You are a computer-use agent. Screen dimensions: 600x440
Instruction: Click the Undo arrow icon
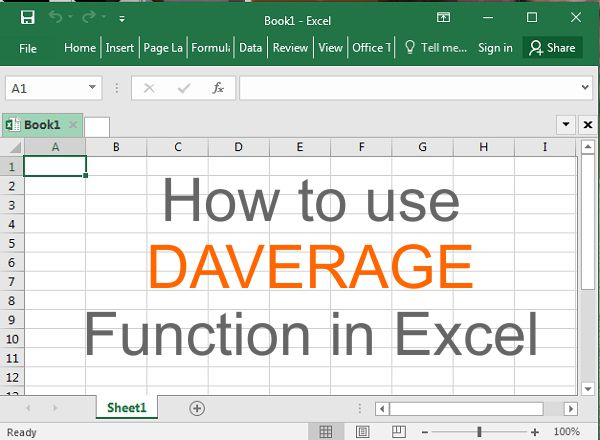click(x=56, y=17)
